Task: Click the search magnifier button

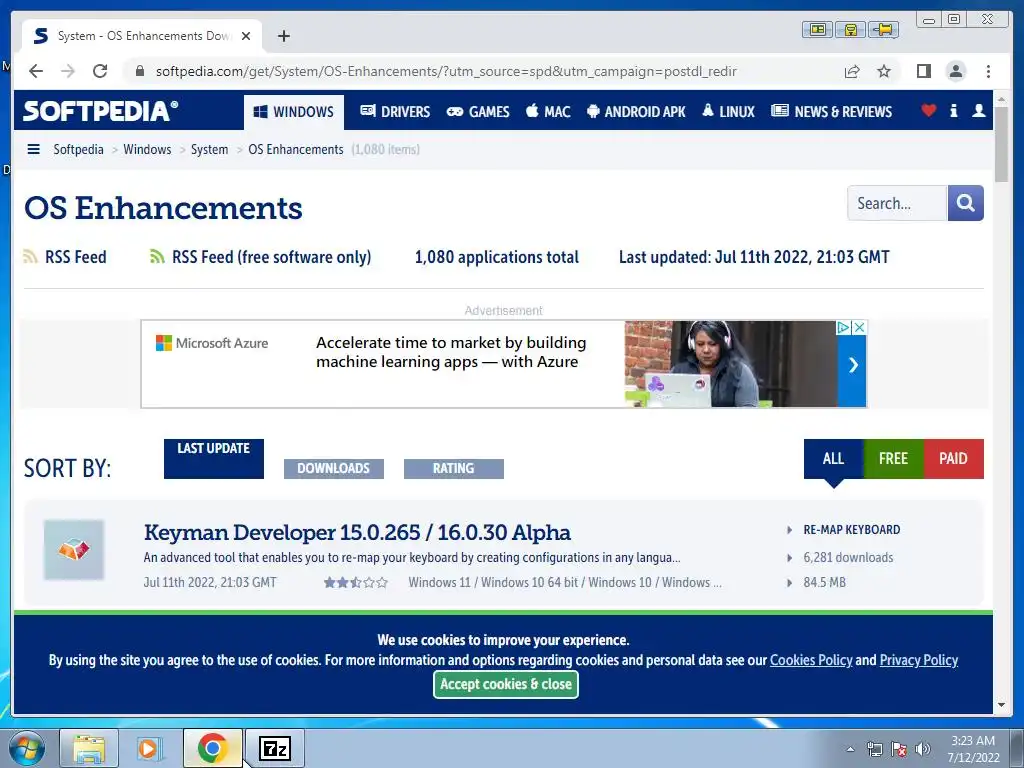Action: (965, 203)
